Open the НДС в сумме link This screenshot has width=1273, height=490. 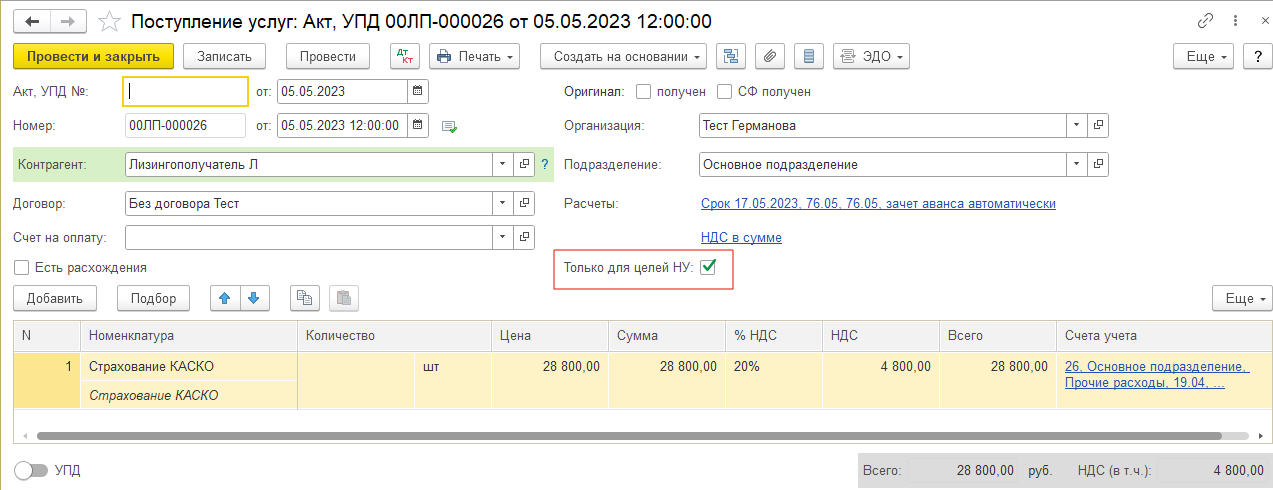[741, 237]
